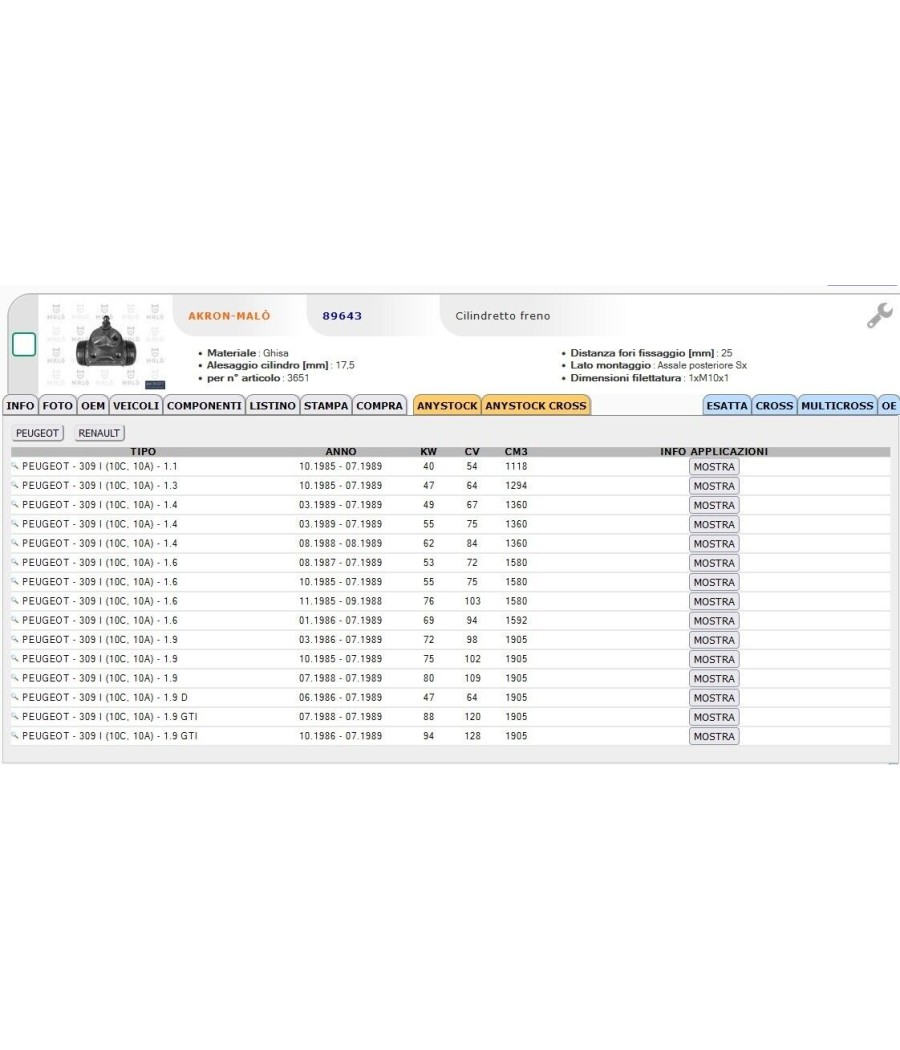Open the FOTO tab
This screenshot has width=900, height=1050.
[x=58, y=405]
